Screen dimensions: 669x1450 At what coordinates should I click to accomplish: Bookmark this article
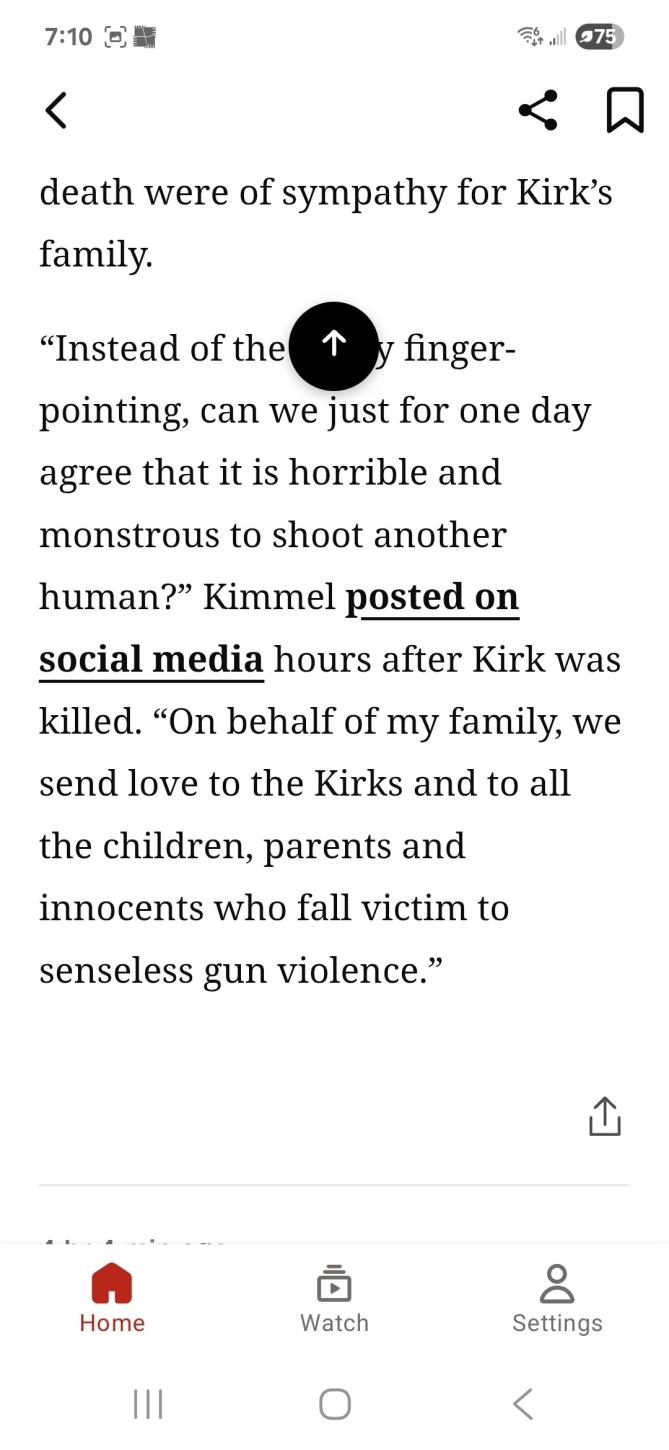(x=625, y=110)
